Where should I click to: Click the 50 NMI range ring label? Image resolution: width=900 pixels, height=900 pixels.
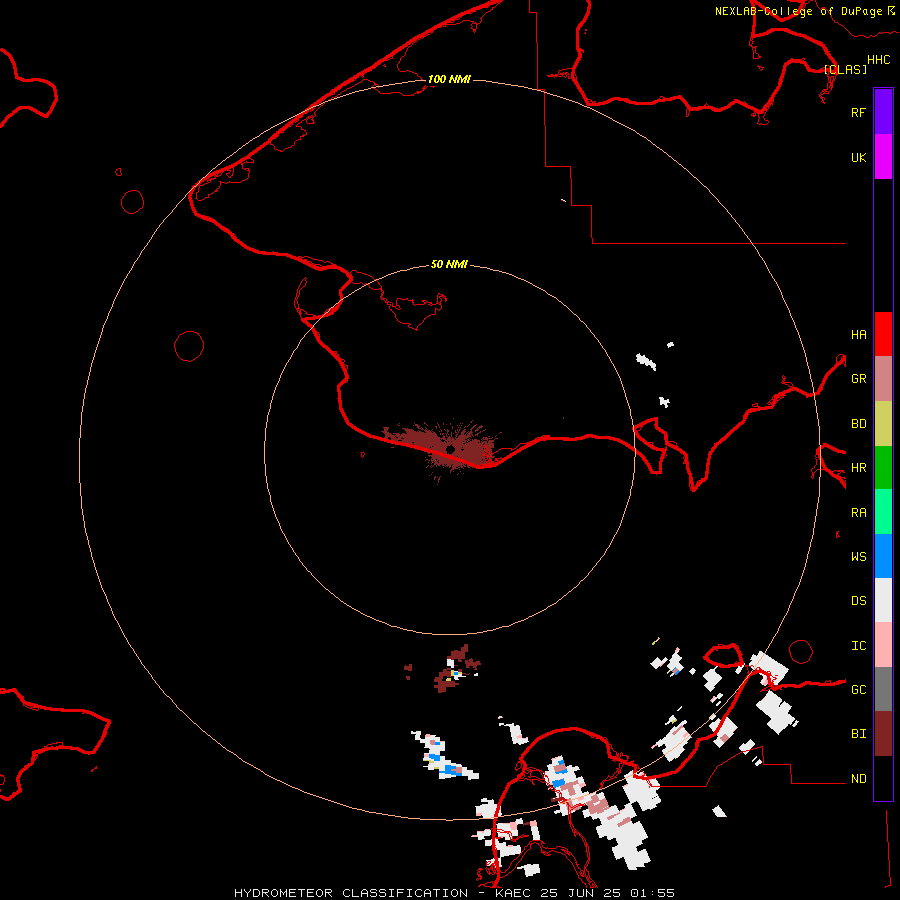pos(449,264)
